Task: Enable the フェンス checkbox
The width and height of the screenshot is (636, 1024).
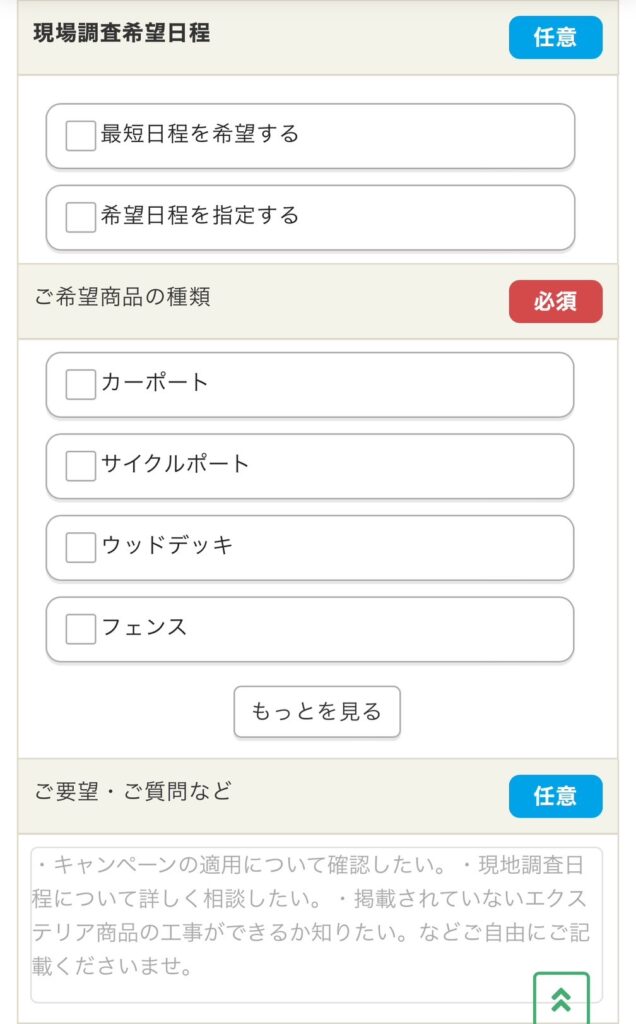Action: click(78, 629)
